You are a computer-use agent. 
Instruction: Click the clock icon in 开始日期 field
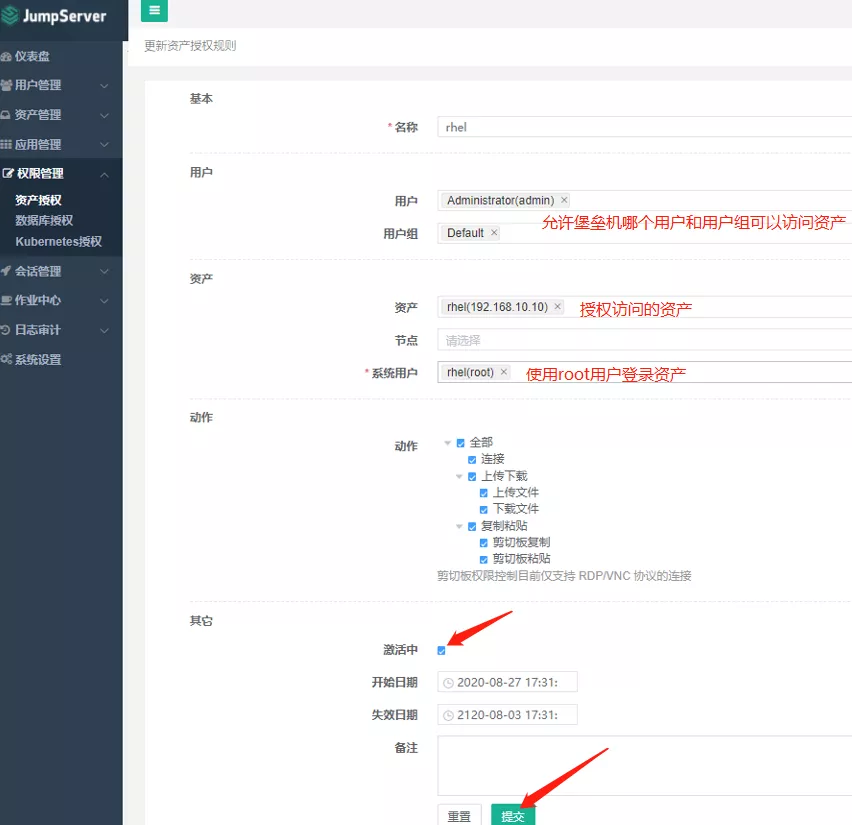point(448,683)
